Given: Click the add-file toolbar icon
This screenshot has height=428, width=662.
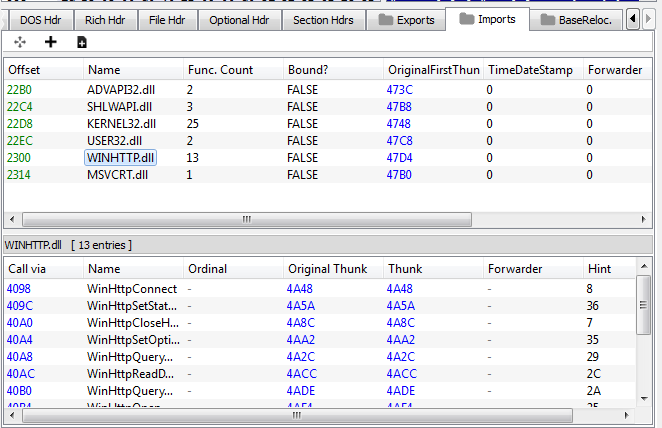Looking at the screenshot, I should [82, 42].
